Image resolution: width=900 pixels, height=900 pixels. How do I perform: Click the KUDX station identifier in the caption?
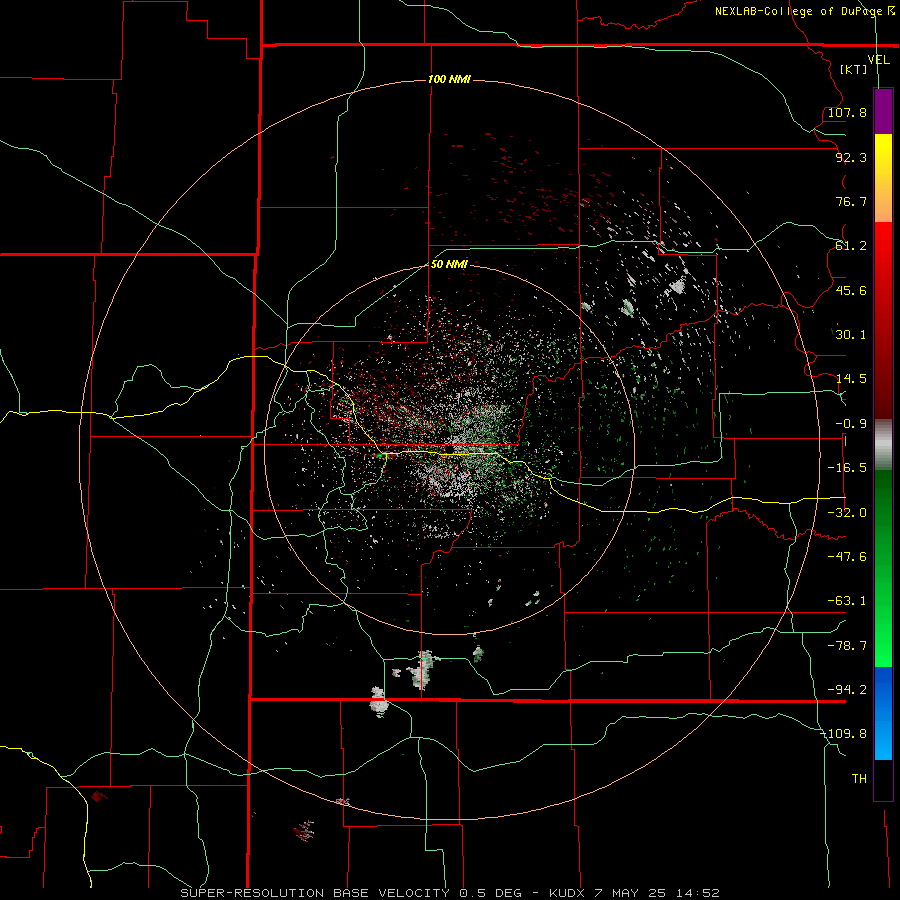coord(568,893)
